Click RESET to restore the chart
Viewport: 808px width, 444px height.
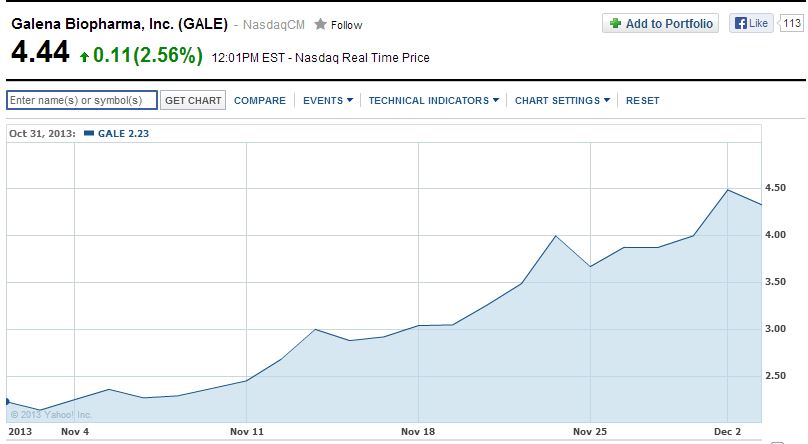(642, 100)
